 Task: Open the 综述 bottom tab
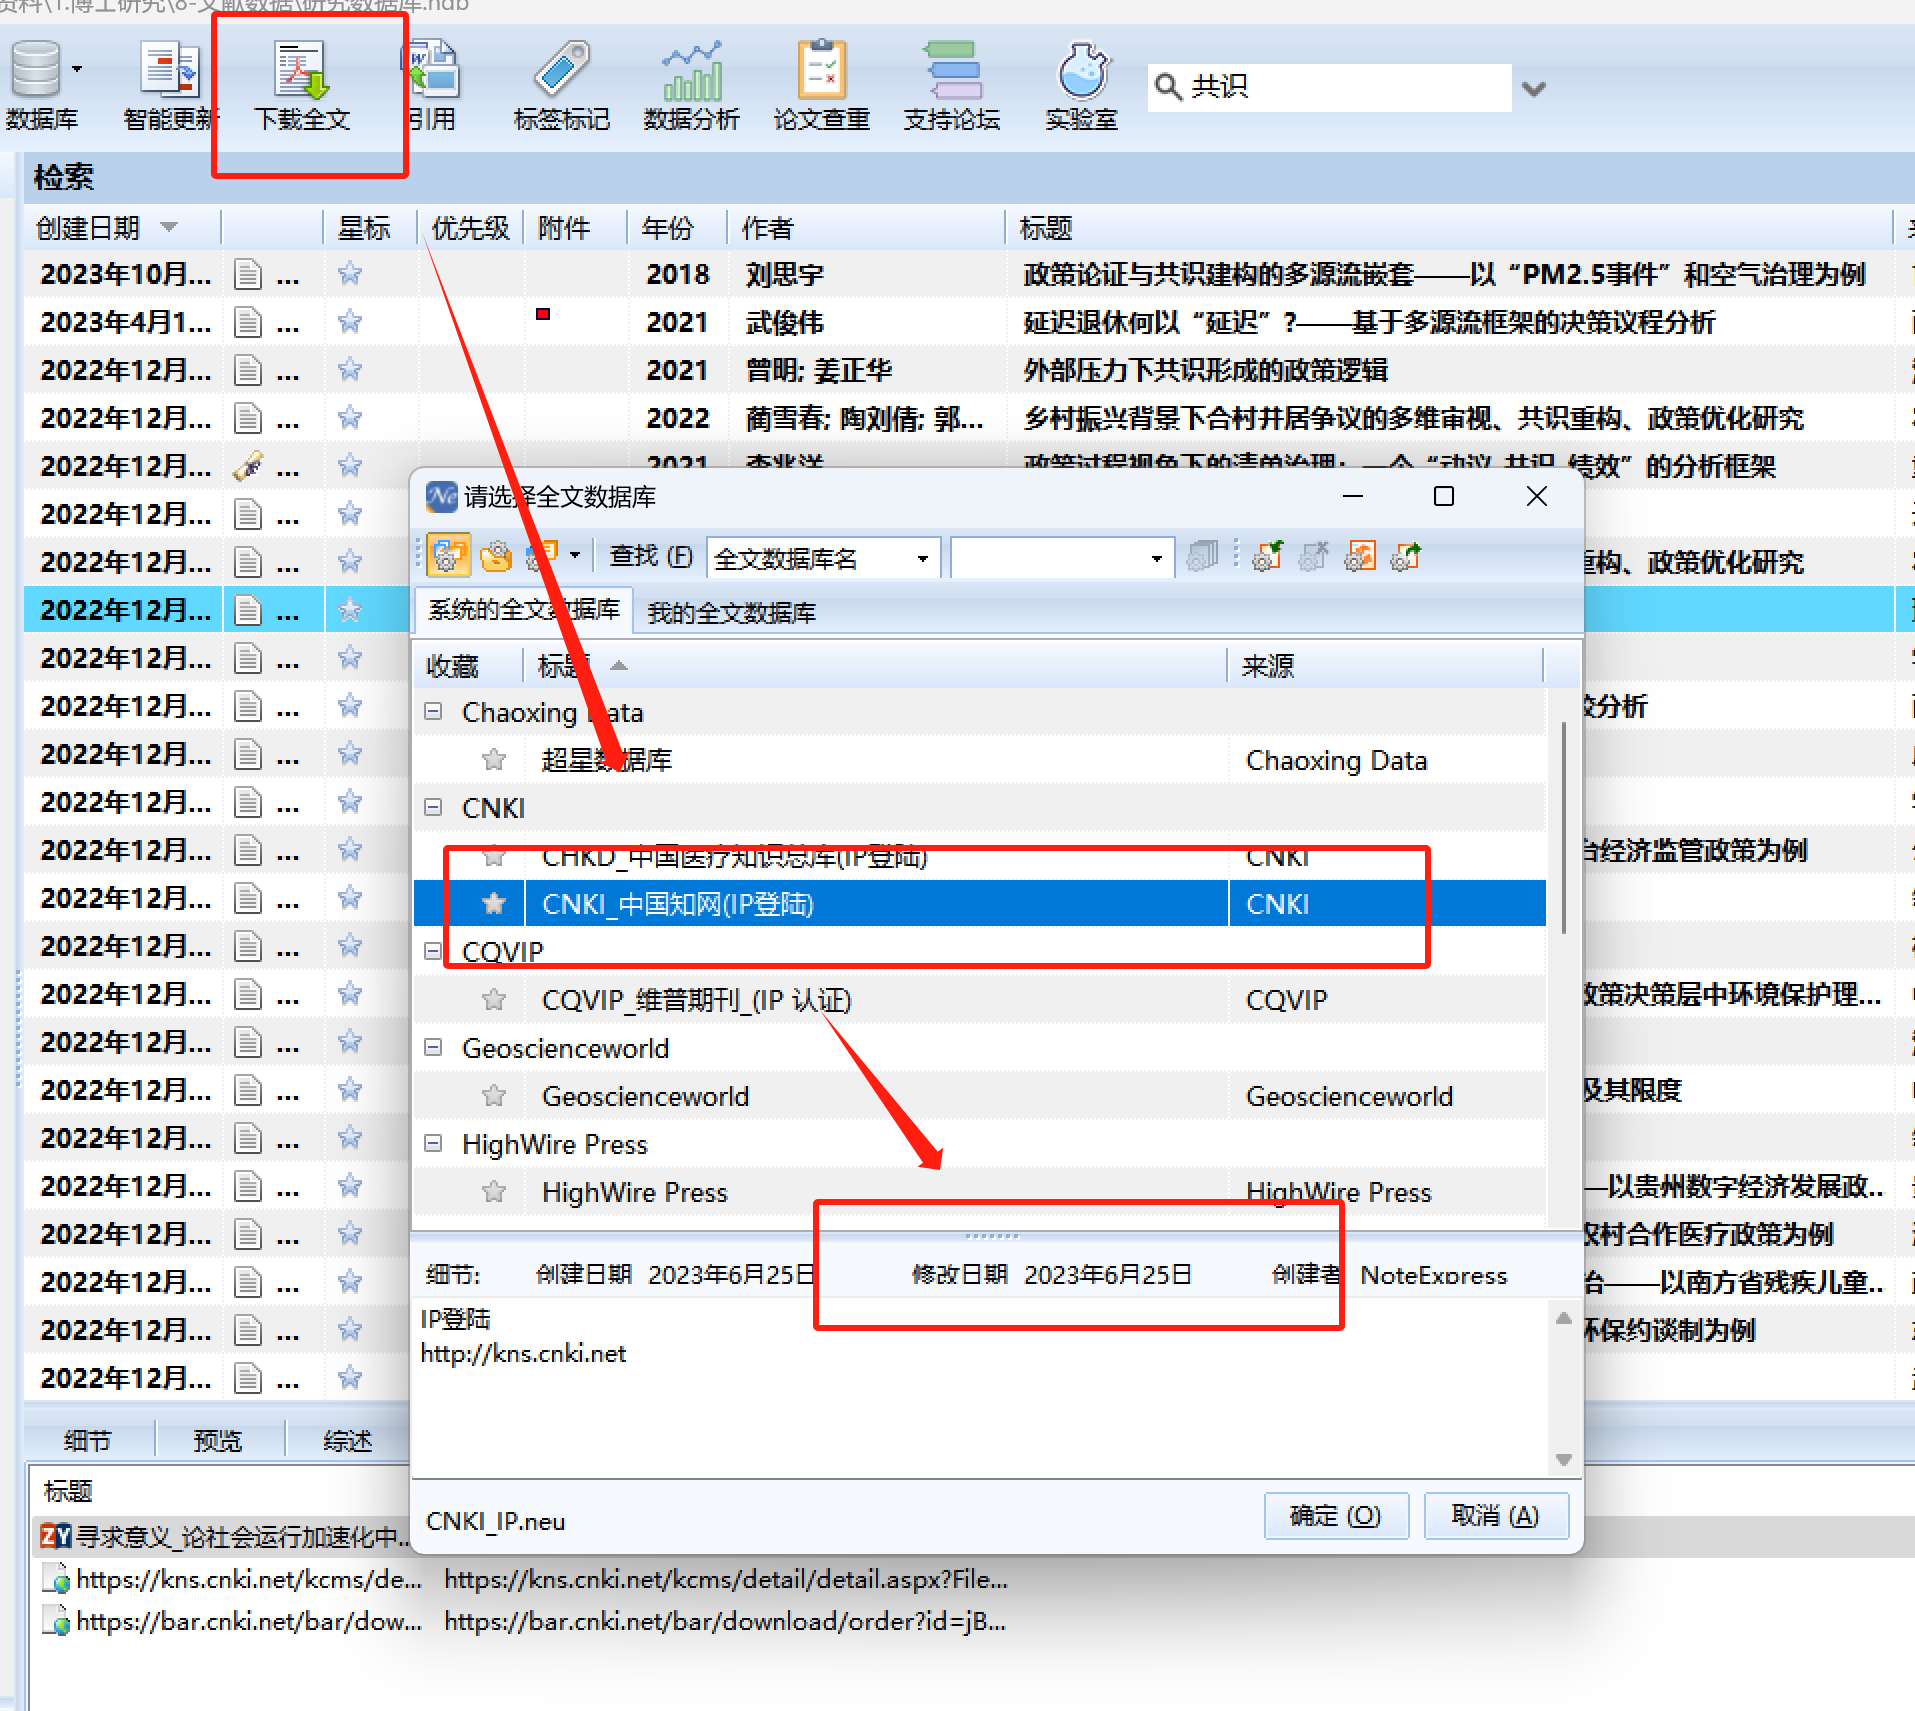click(x=348, y=1441)
